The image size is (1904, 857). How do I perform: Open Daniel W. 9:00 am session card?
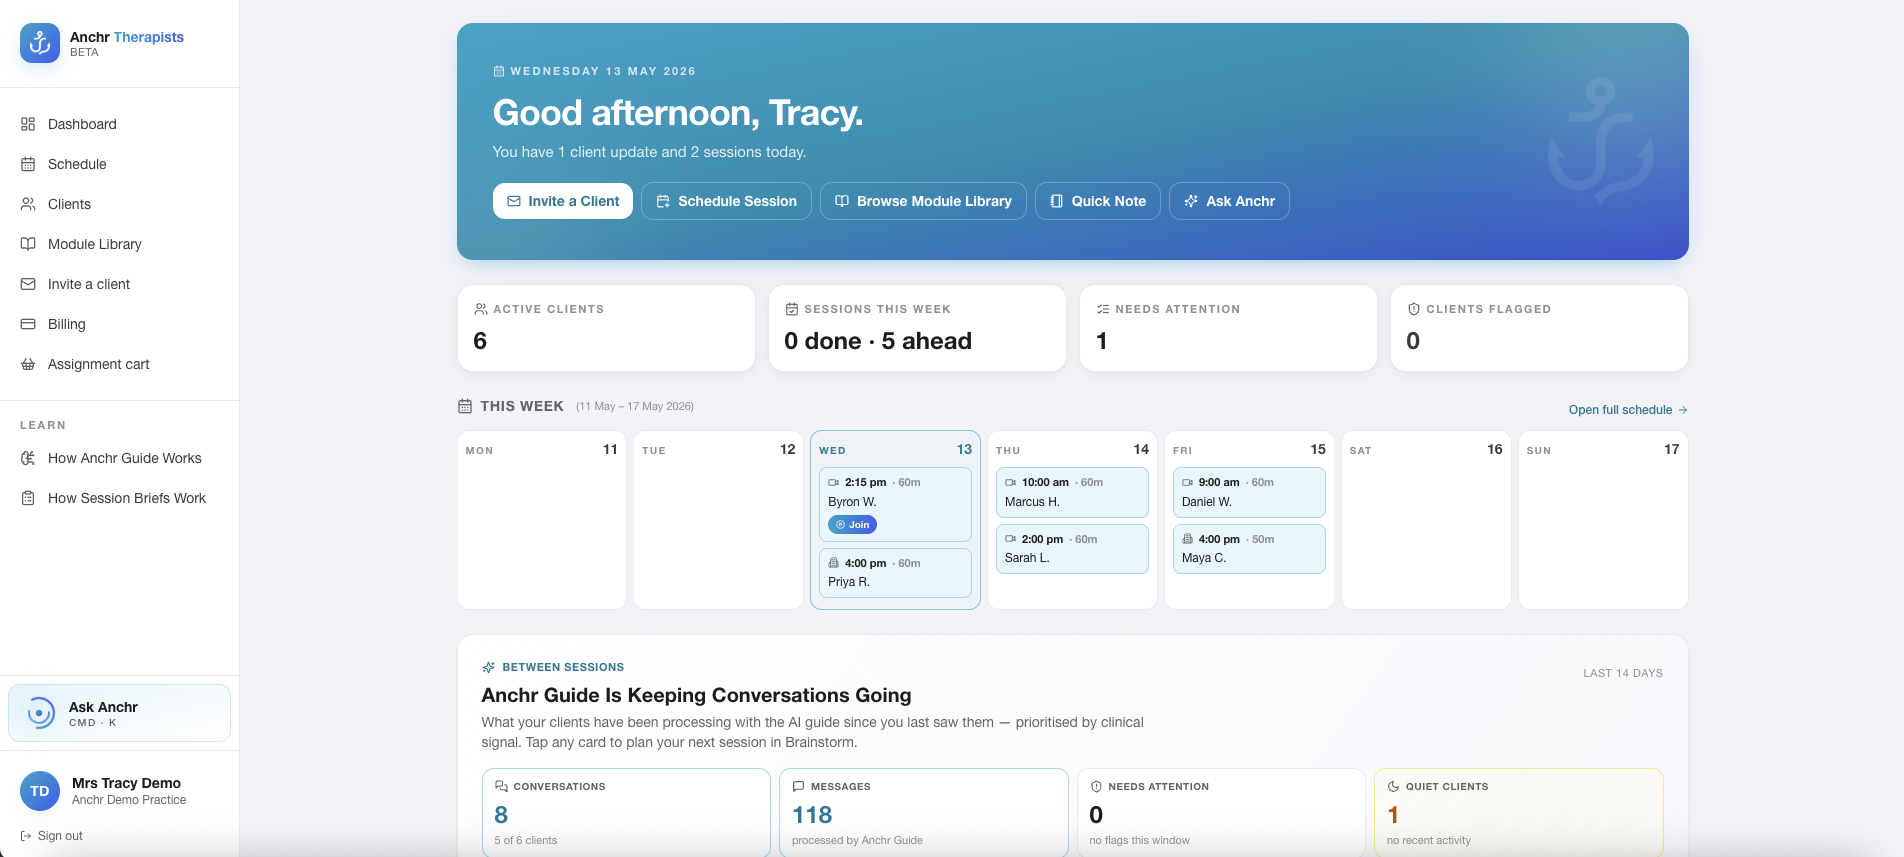pos(1249,492)
